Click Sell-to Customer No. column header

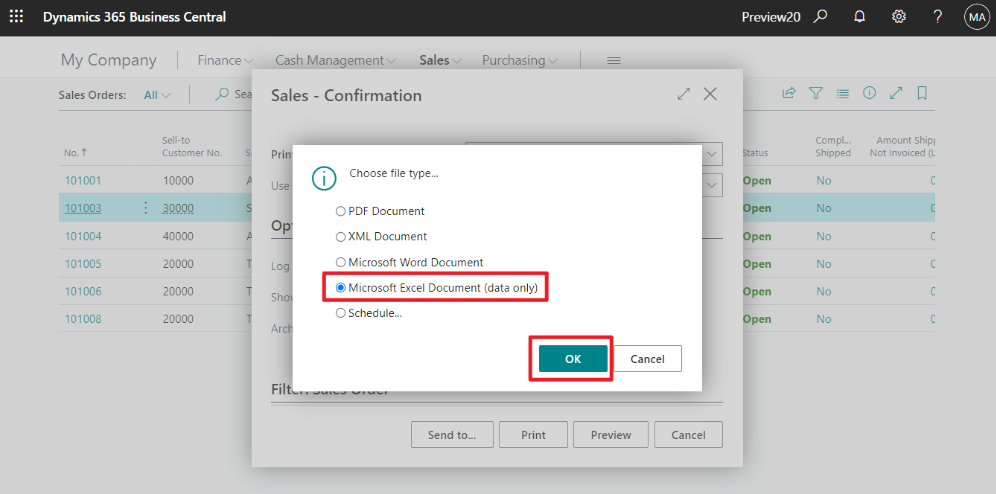191,147
